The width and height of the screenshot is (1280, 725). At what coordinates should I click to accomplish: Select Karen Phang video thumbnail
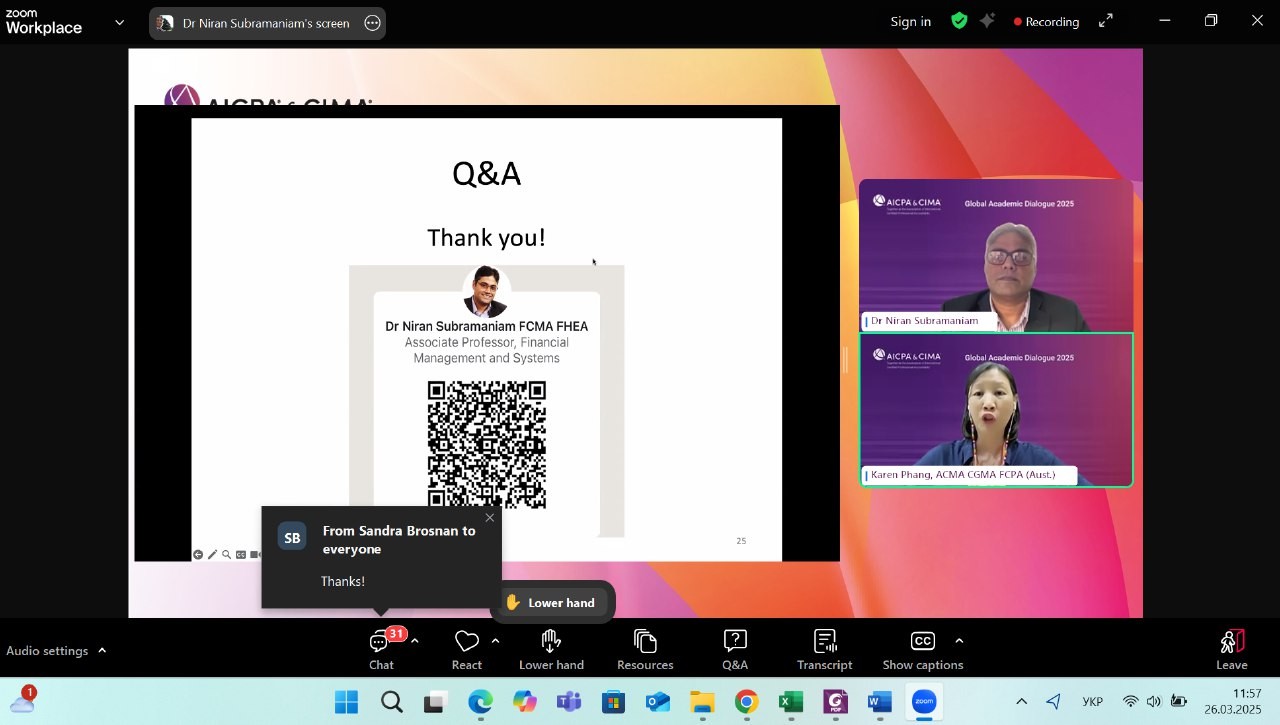(x=996, y=410)
